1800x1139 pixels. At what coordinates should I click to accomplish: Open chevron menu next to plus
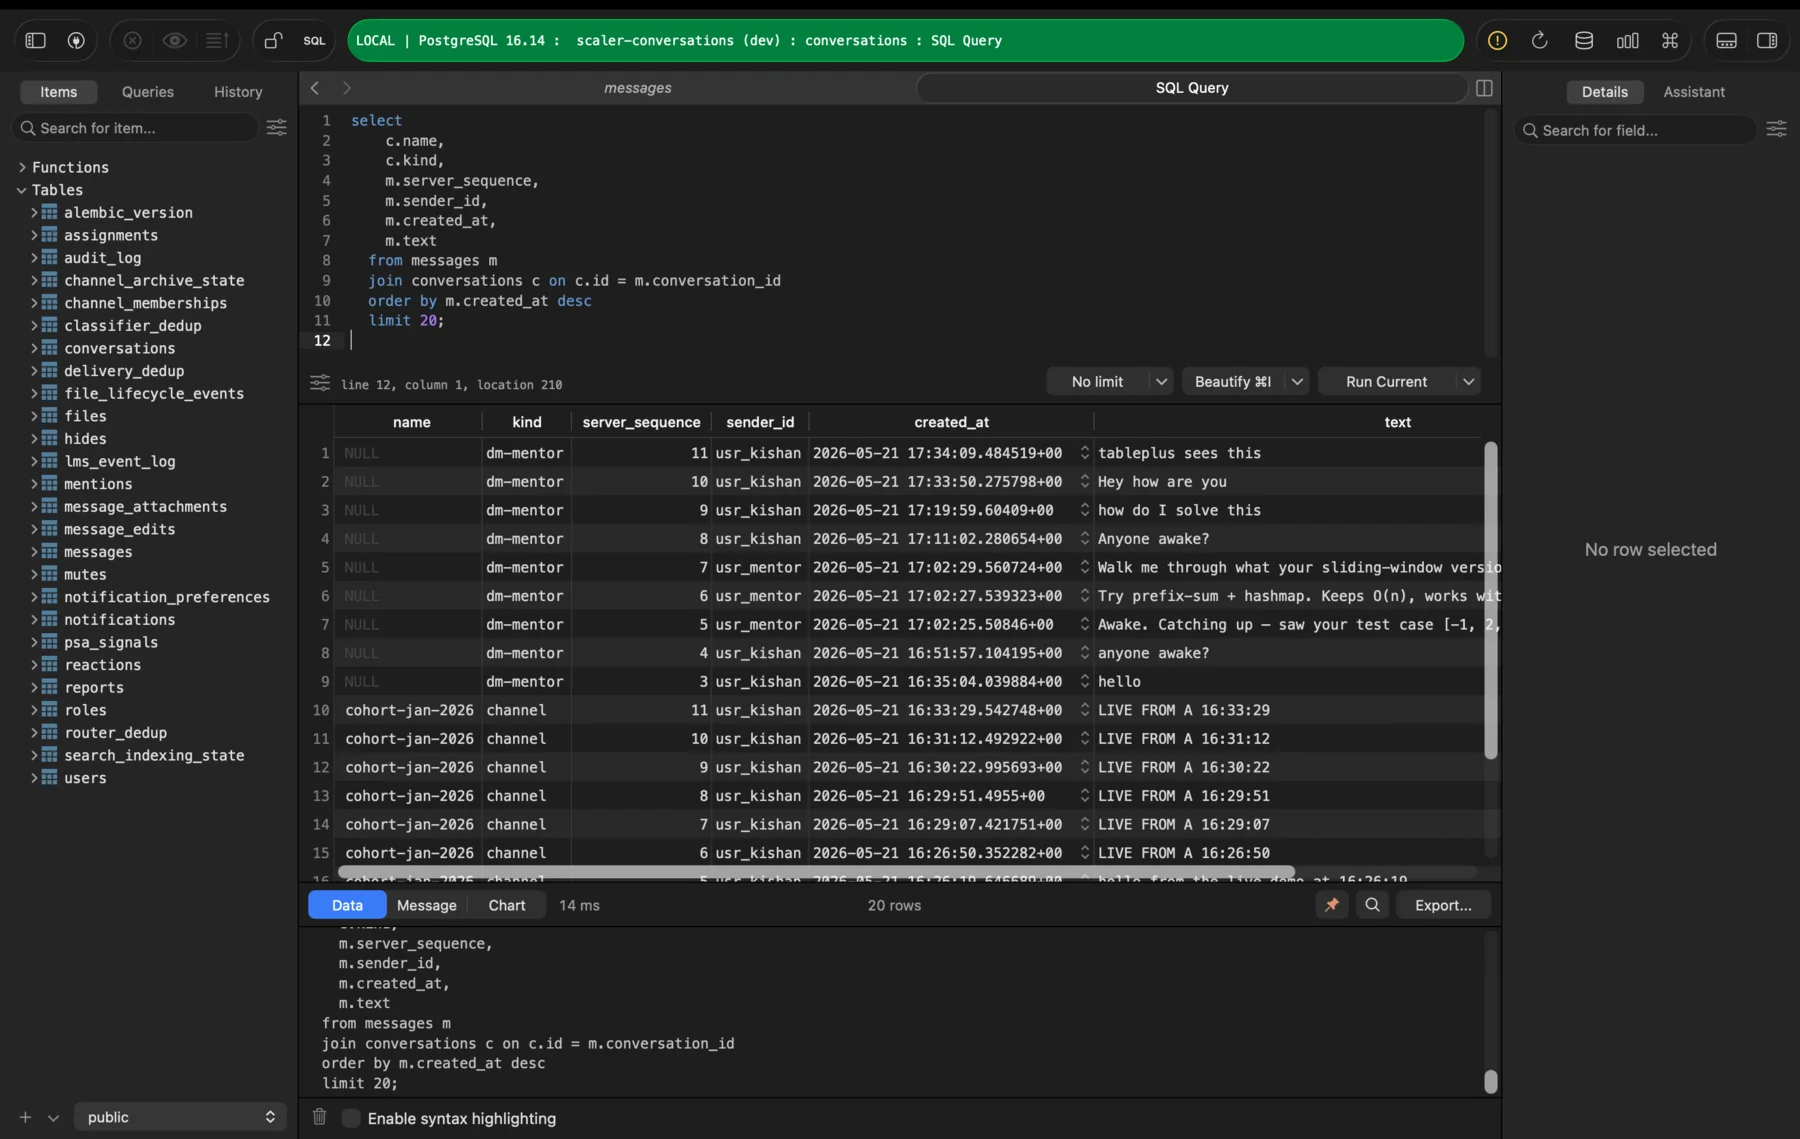[x=53, y=1118]
